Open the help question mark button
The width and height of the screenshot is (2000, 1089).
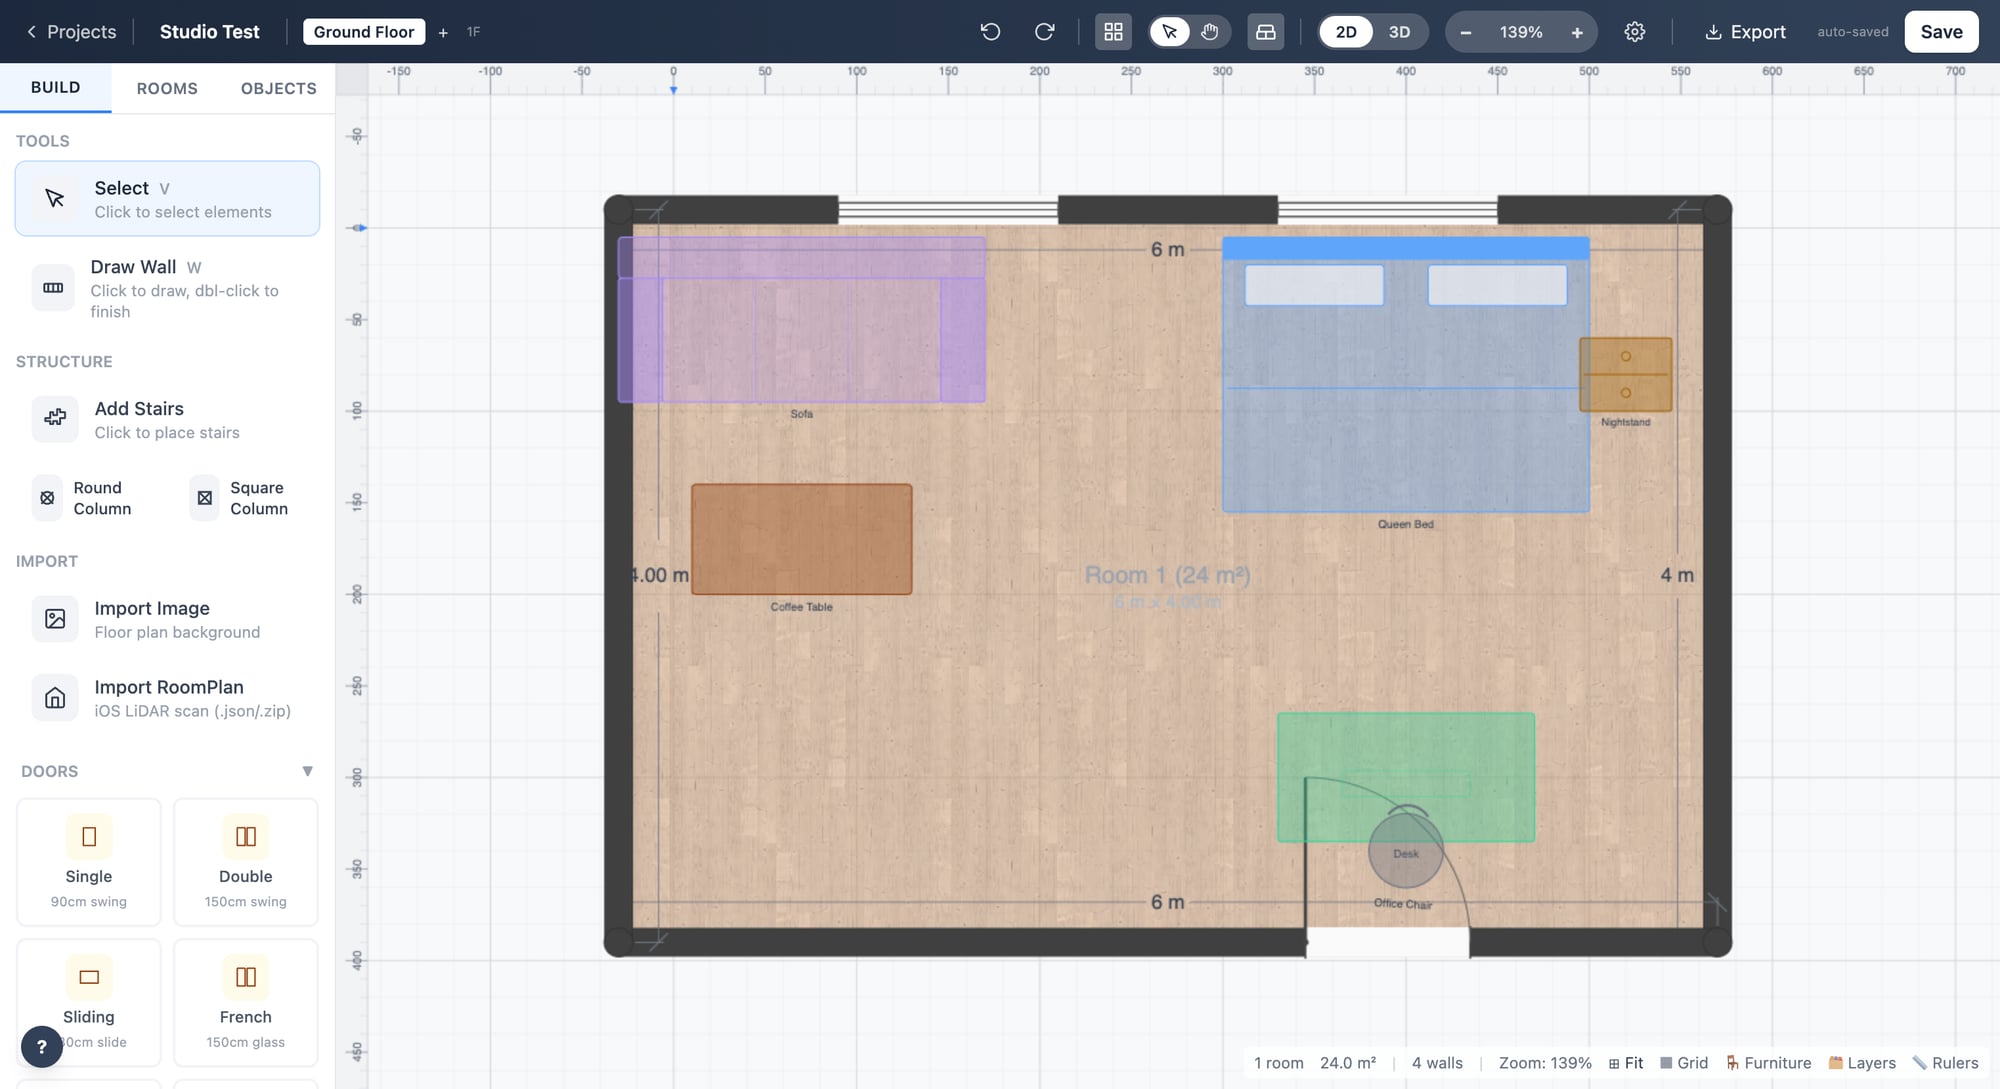[x=41, y=1047]
